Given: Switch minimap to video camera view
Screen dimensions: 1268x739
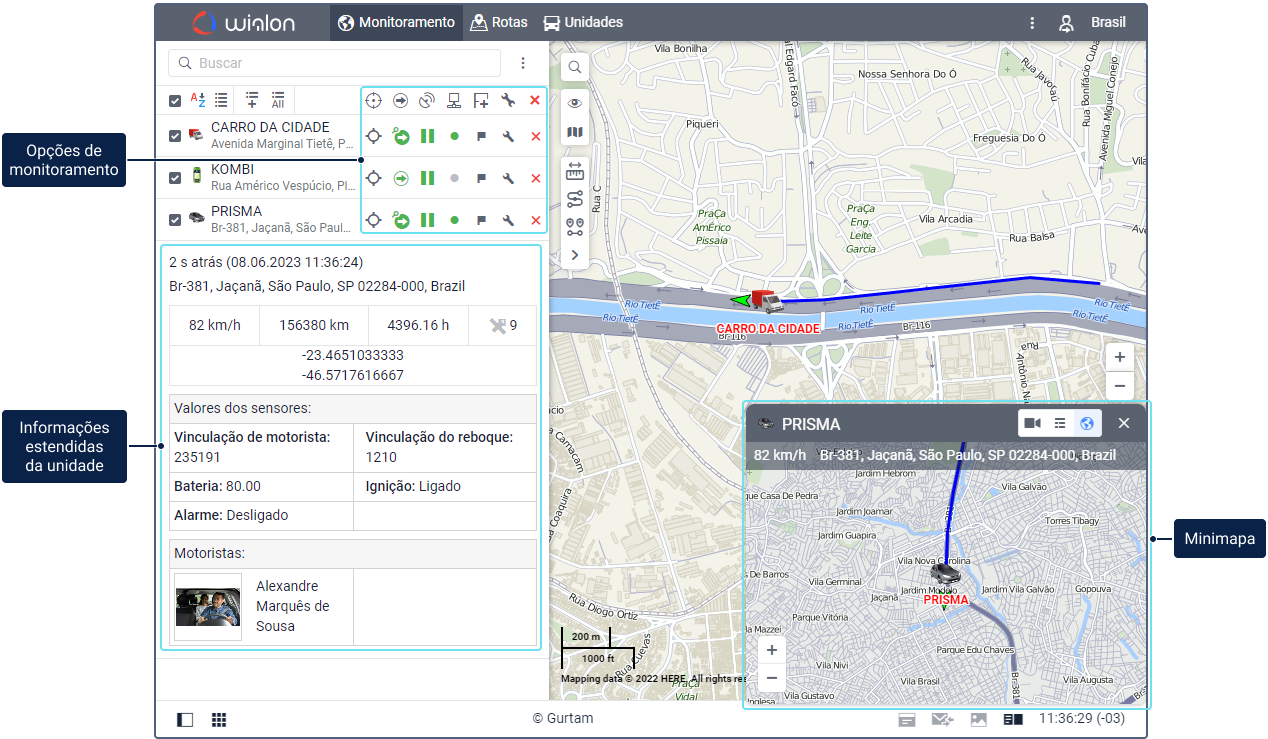Looking at the screenshot, I should [1033, 423].
